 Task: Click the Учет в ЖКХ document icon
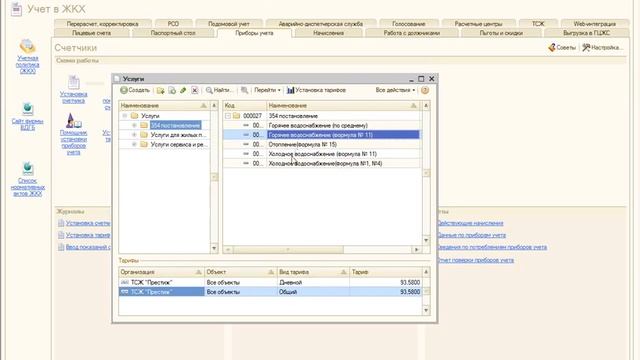tap(16, 9)
